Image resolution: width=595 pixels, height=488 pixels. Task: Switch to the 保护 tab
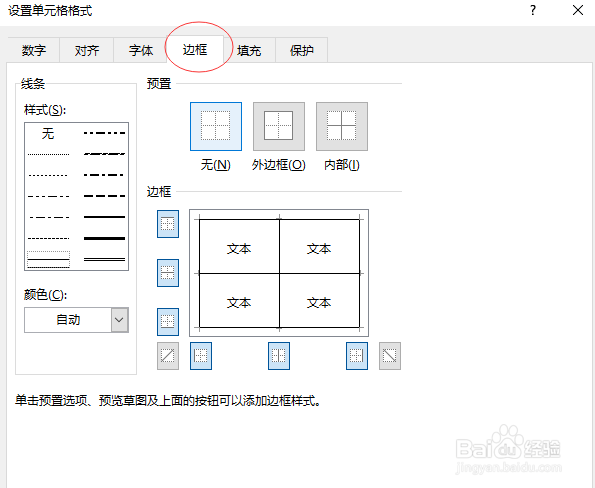click(x=302, y=50)
